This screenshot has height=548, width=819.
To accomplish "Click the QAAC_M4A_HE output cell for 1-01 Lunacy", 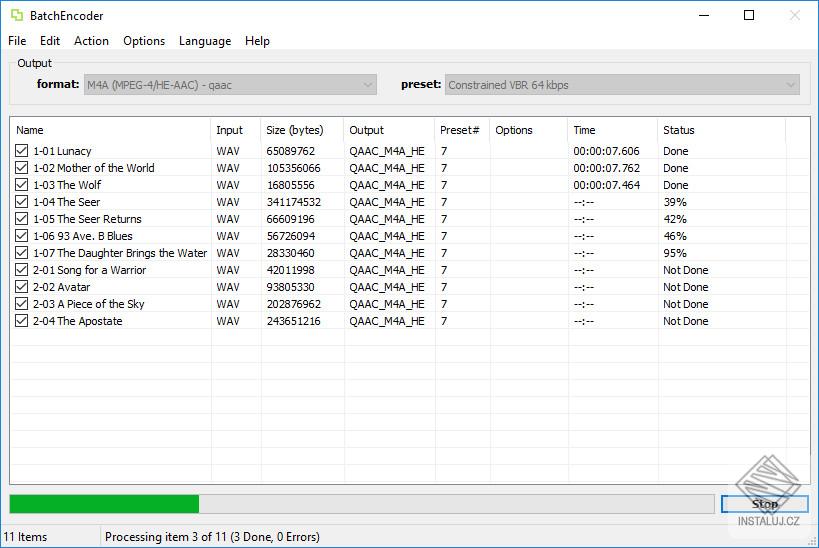I will coord(387,151).
